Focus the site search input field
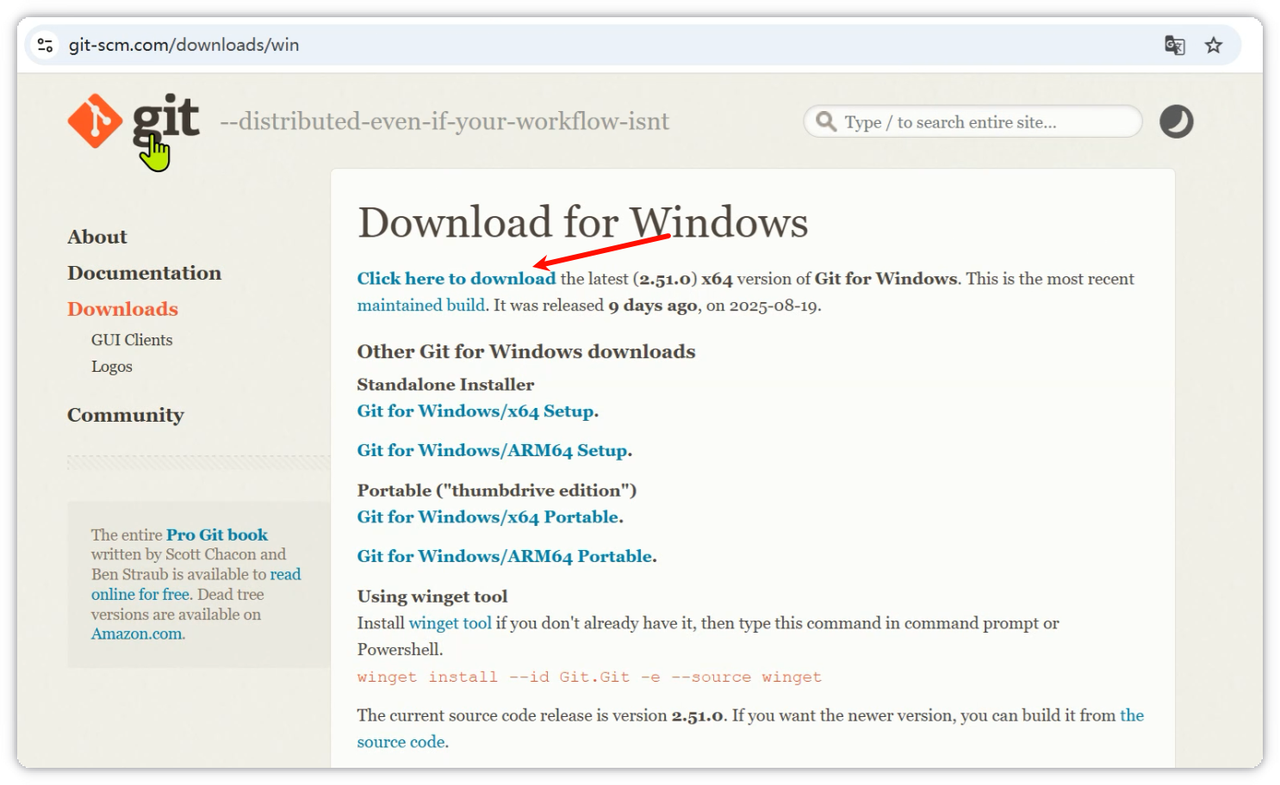The width and height of the screenshot is (1280, 785). (x=985, y=122)
